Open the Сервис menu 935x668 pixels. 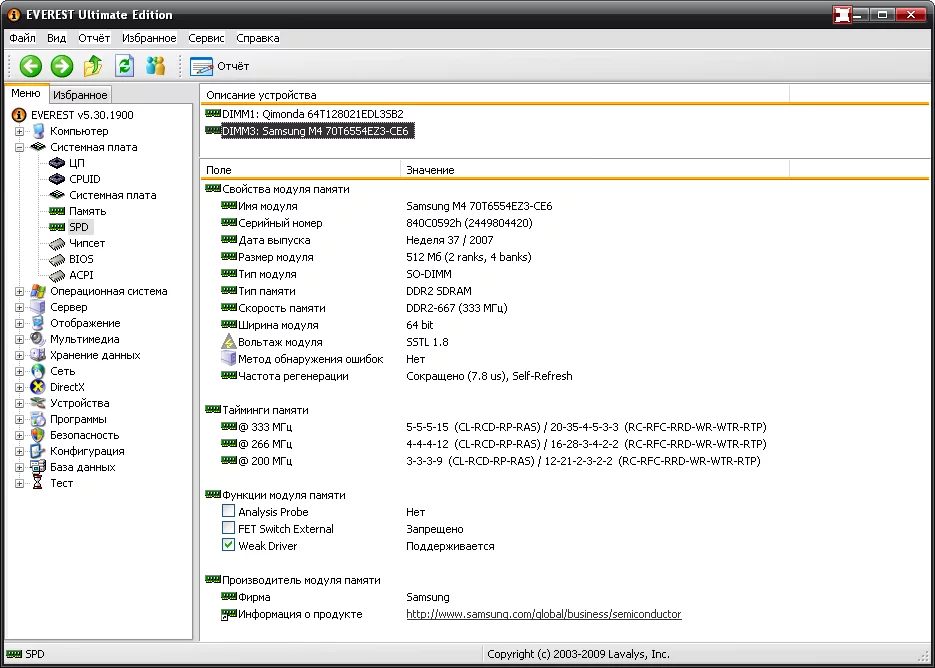pyautogui.click(x=205, y=38)
